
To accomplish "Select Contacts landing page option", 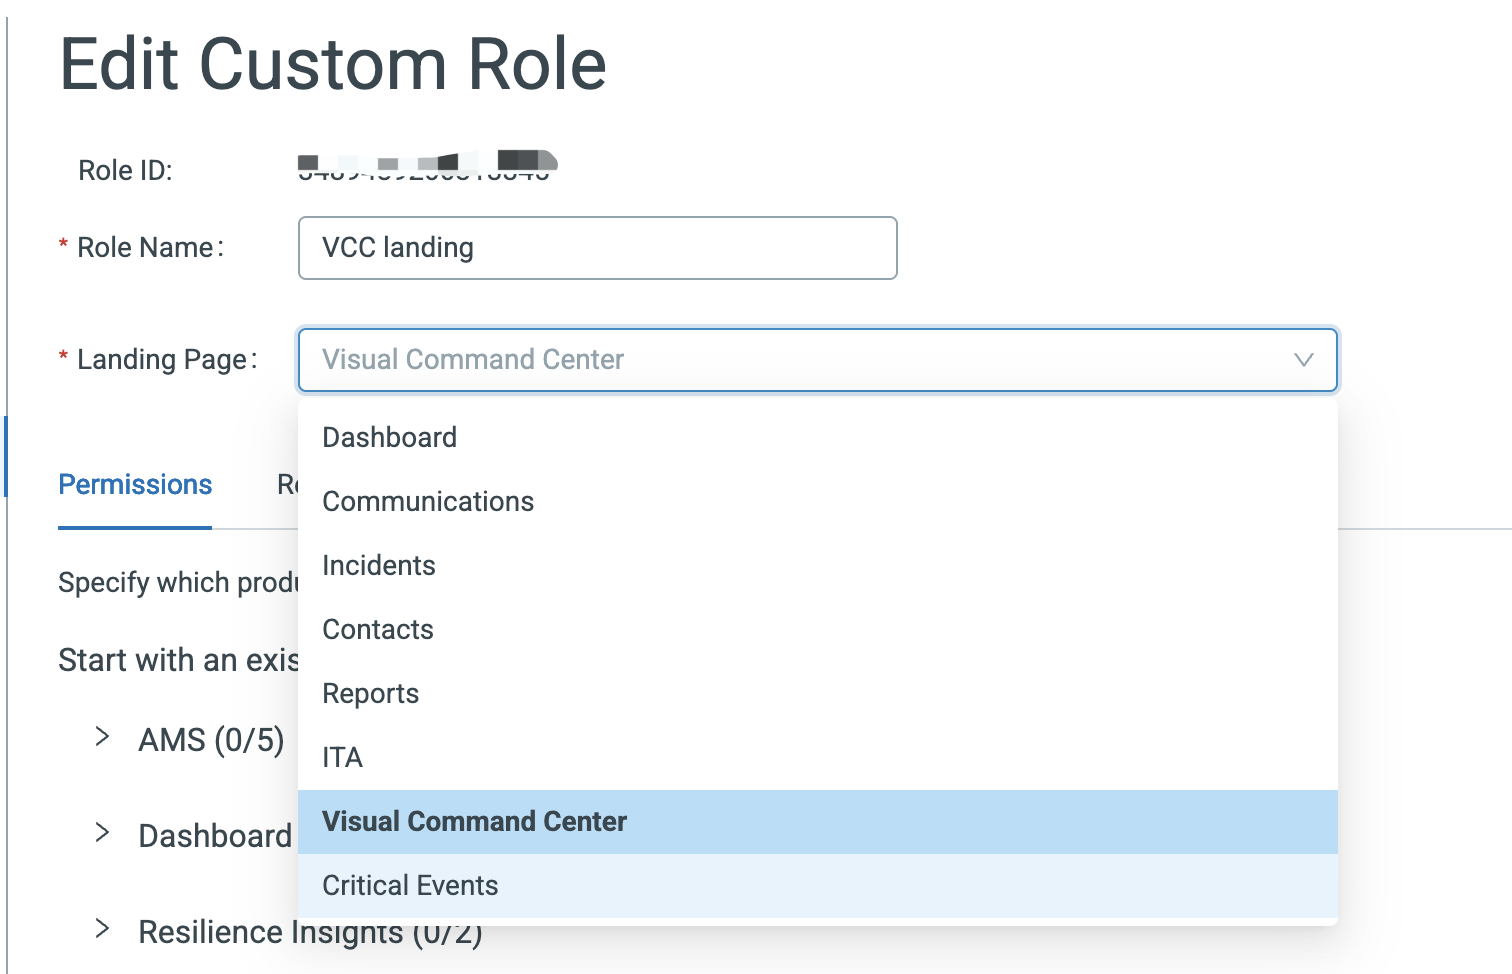I will point(378,629).
